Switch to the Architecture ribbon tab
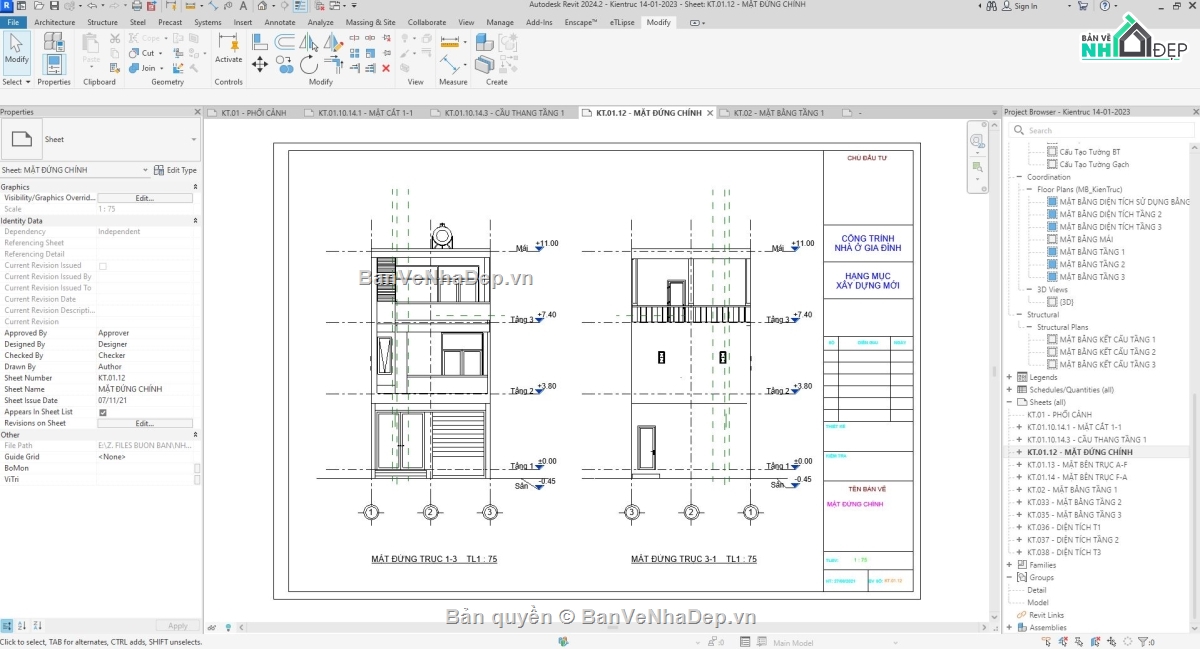 [x=54, y=21]
